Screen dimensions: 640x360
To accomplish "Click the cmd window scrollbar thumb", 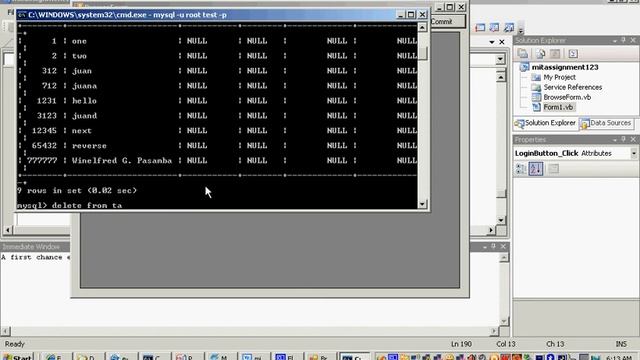I will [x=422, y=53].
